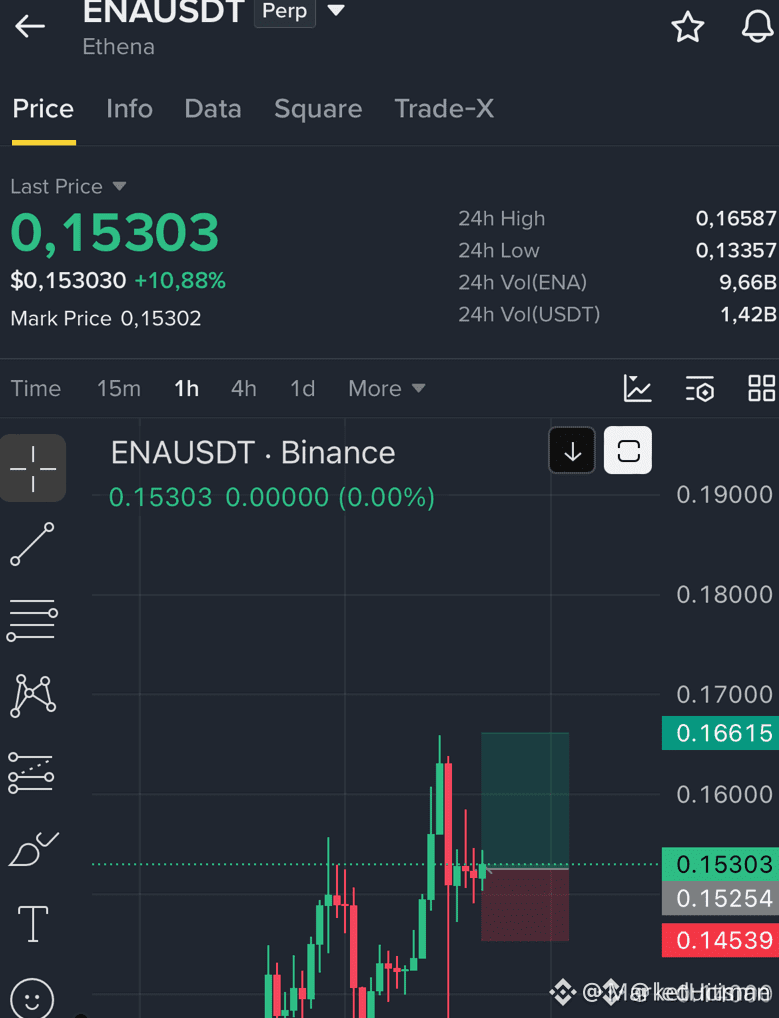Open the Data tab
The image size is (779, 1018).
(212, 109)
